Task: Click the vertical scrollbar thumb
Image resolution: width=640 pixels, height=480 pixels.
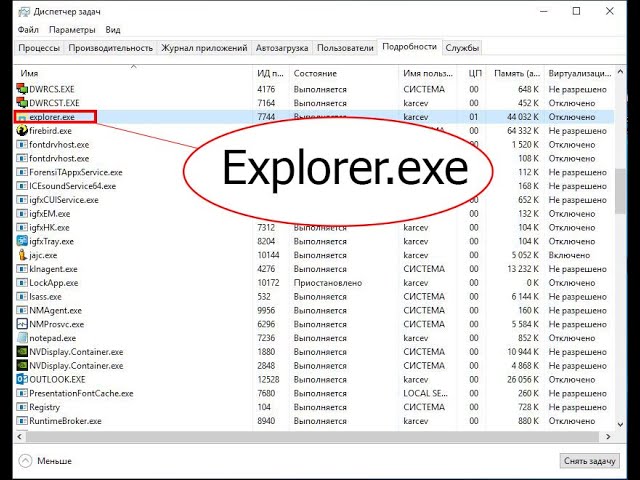Action: (620, 191)
